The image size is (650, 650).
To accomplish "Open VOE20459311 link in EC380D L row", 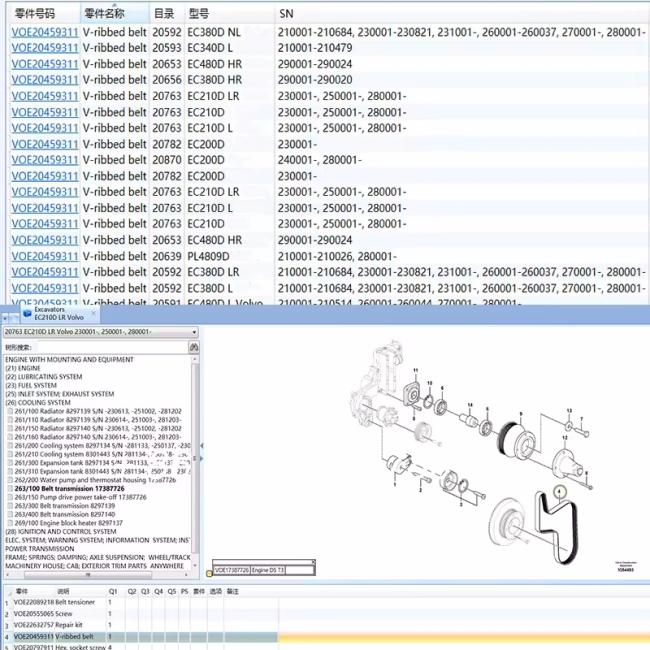I will pyautogui.click(x=45, y=289).
